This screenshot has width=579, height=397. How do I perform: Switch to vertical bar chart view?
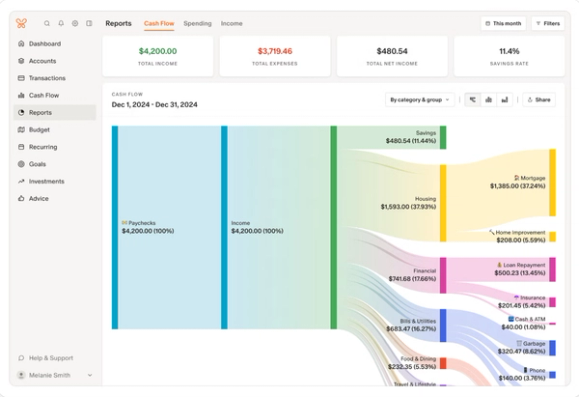pyautogui.click(x=489, y=100)
